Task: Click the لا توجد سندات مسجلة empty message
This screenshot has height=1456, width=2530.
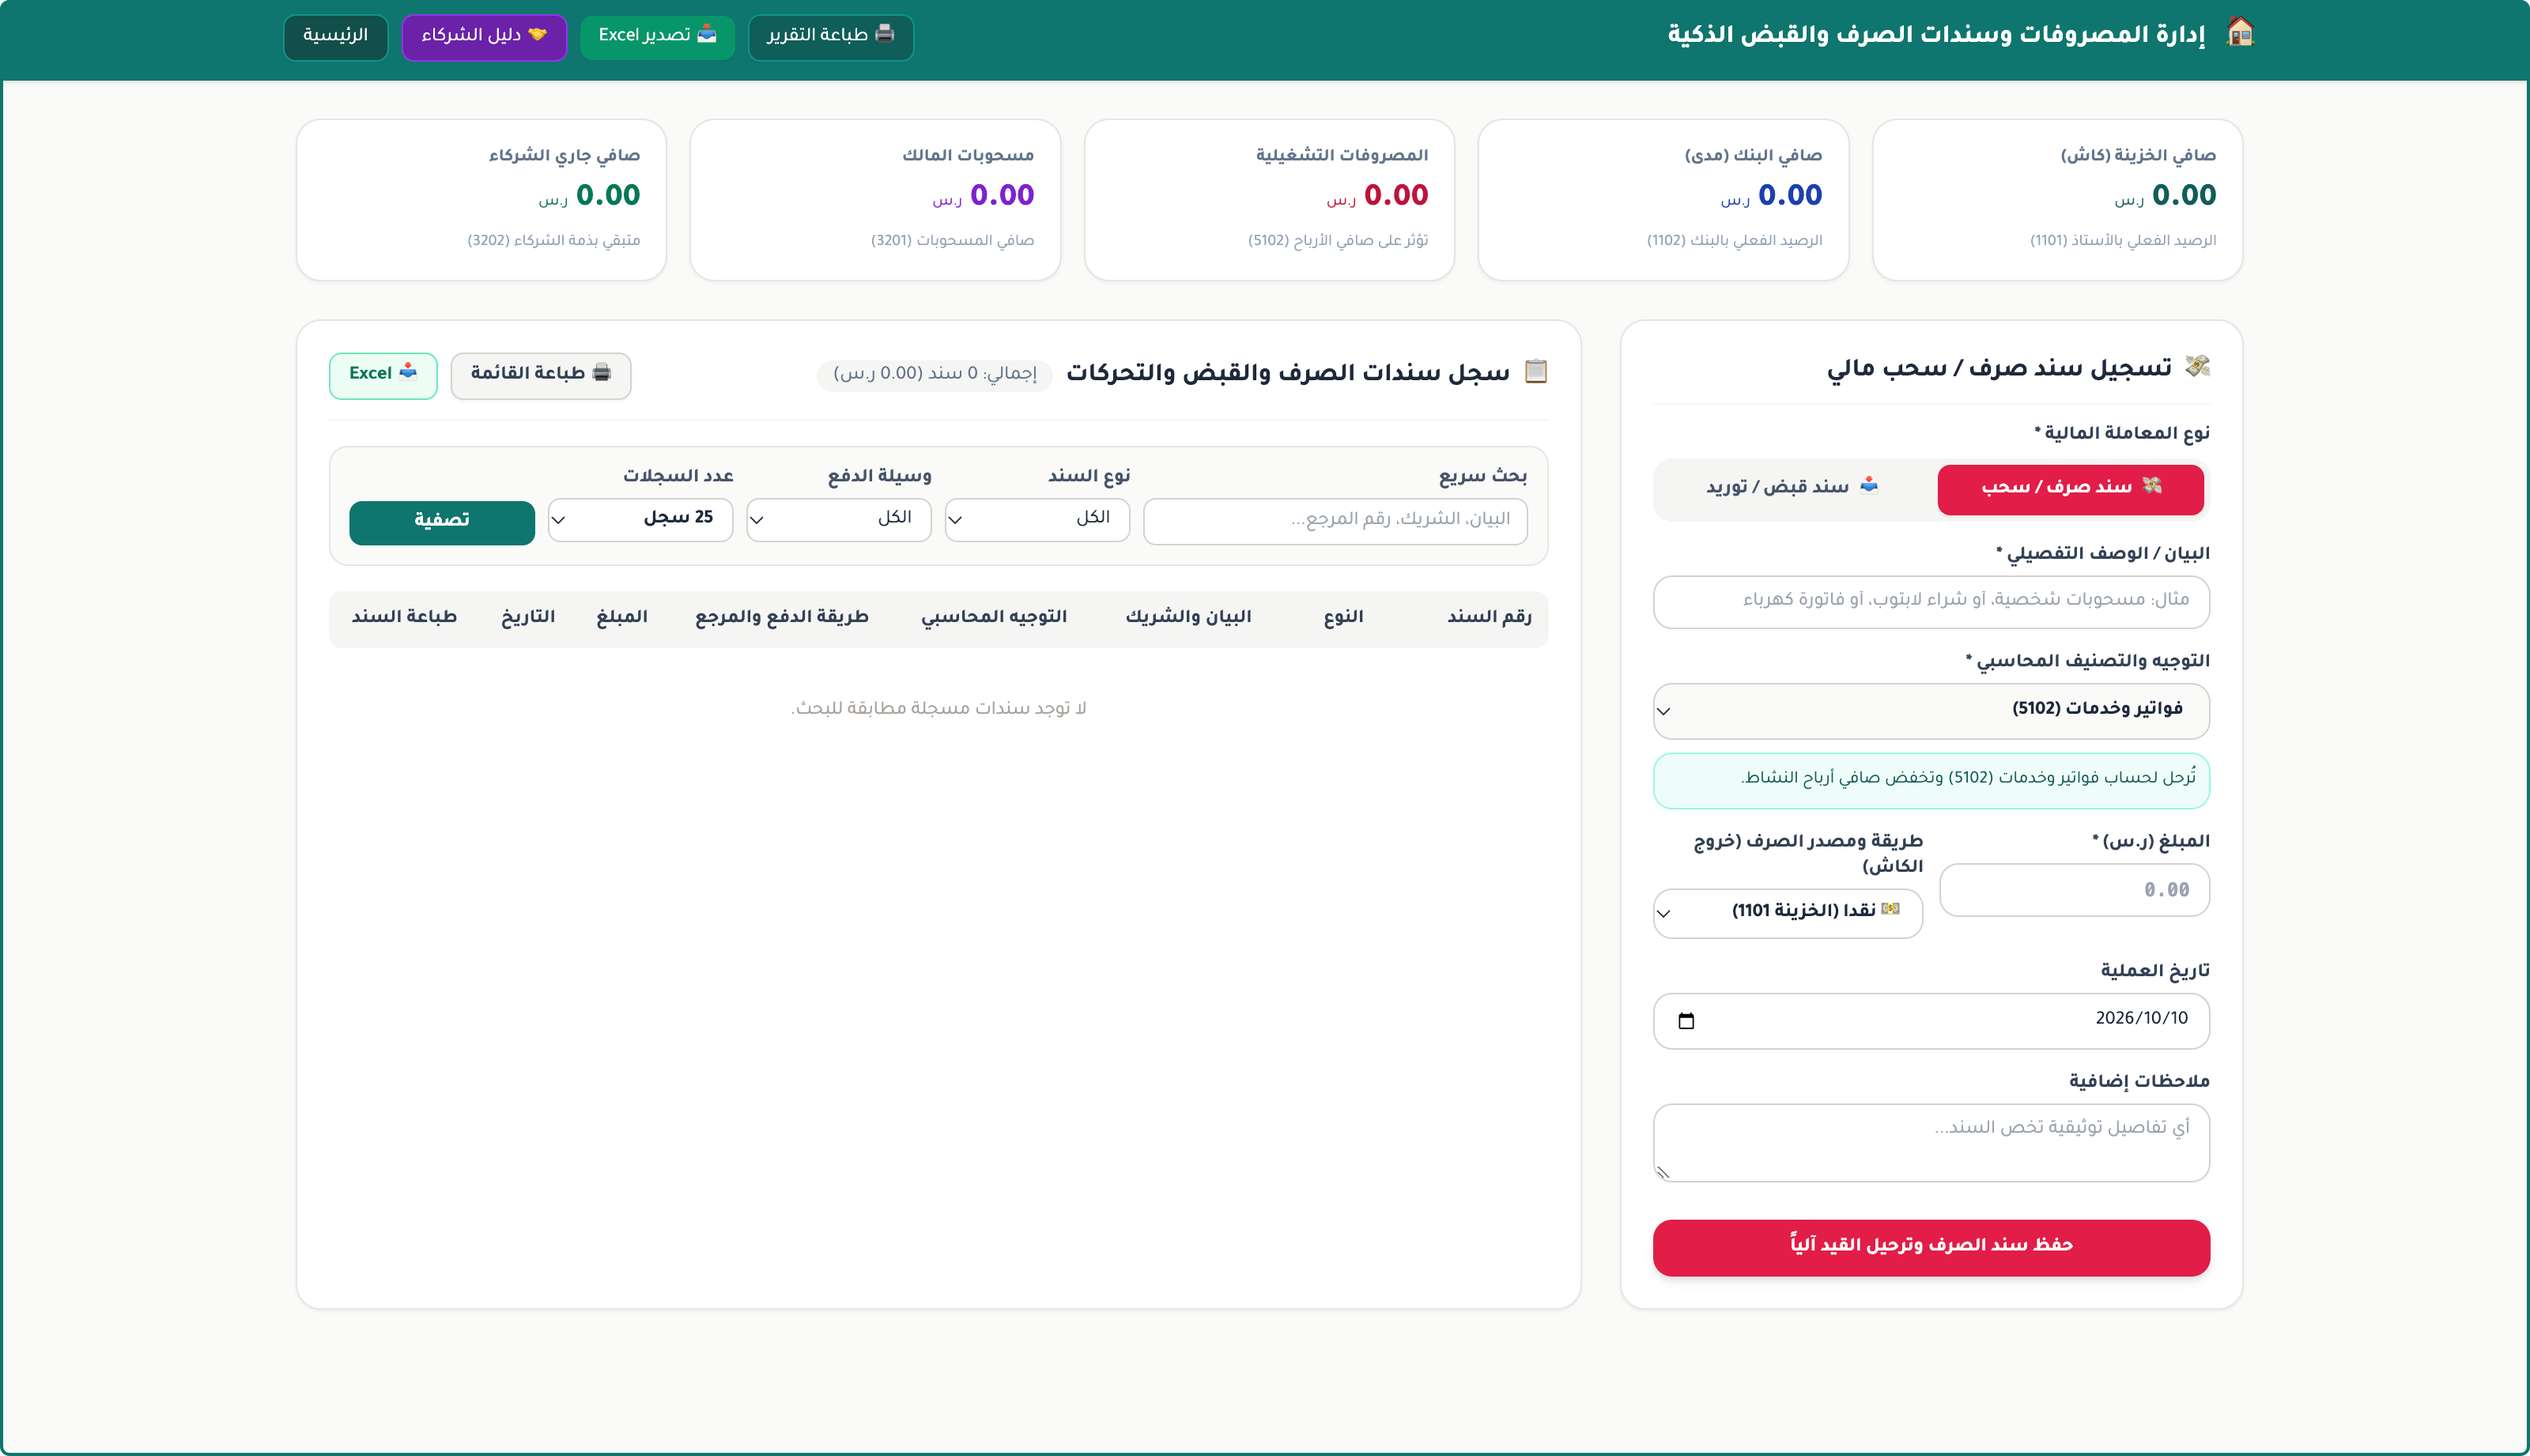Action: pyautogui.click(x=938, y=708)
